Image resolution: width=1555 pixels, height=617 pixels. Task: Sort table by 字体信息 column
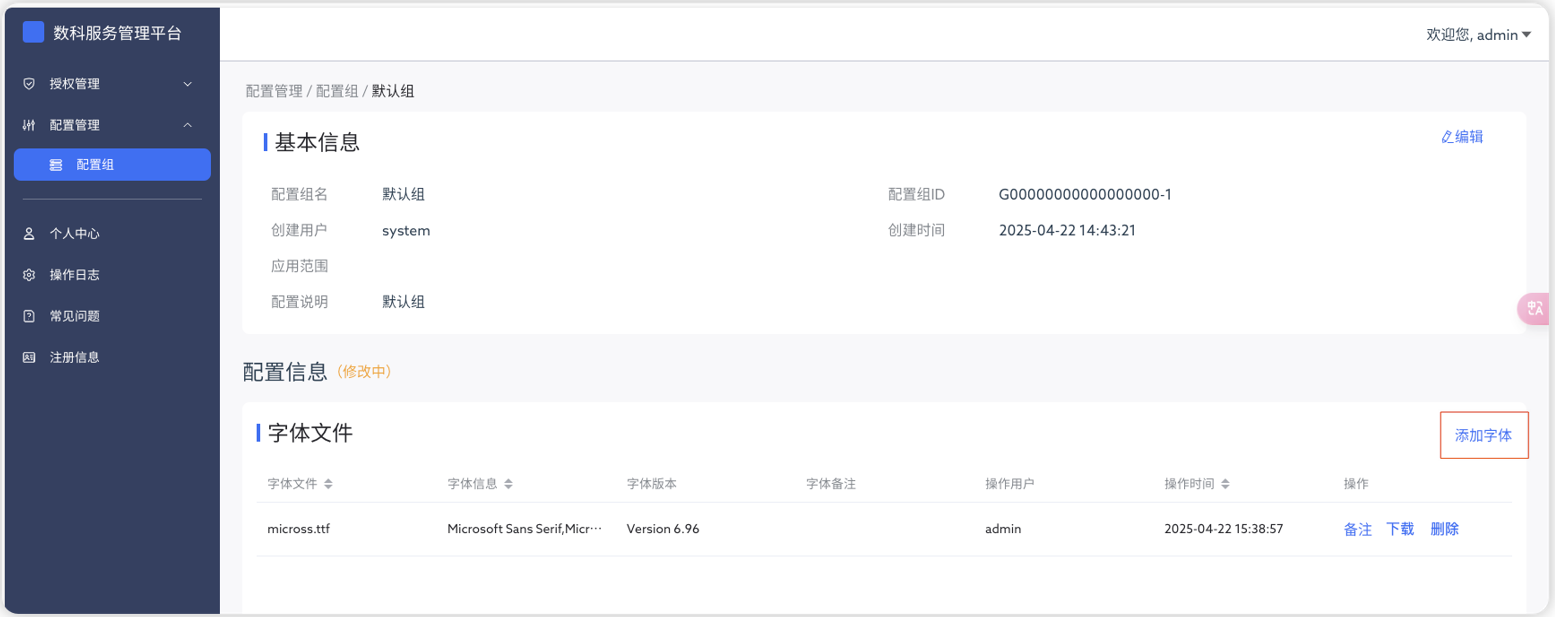tap(508, 484)
